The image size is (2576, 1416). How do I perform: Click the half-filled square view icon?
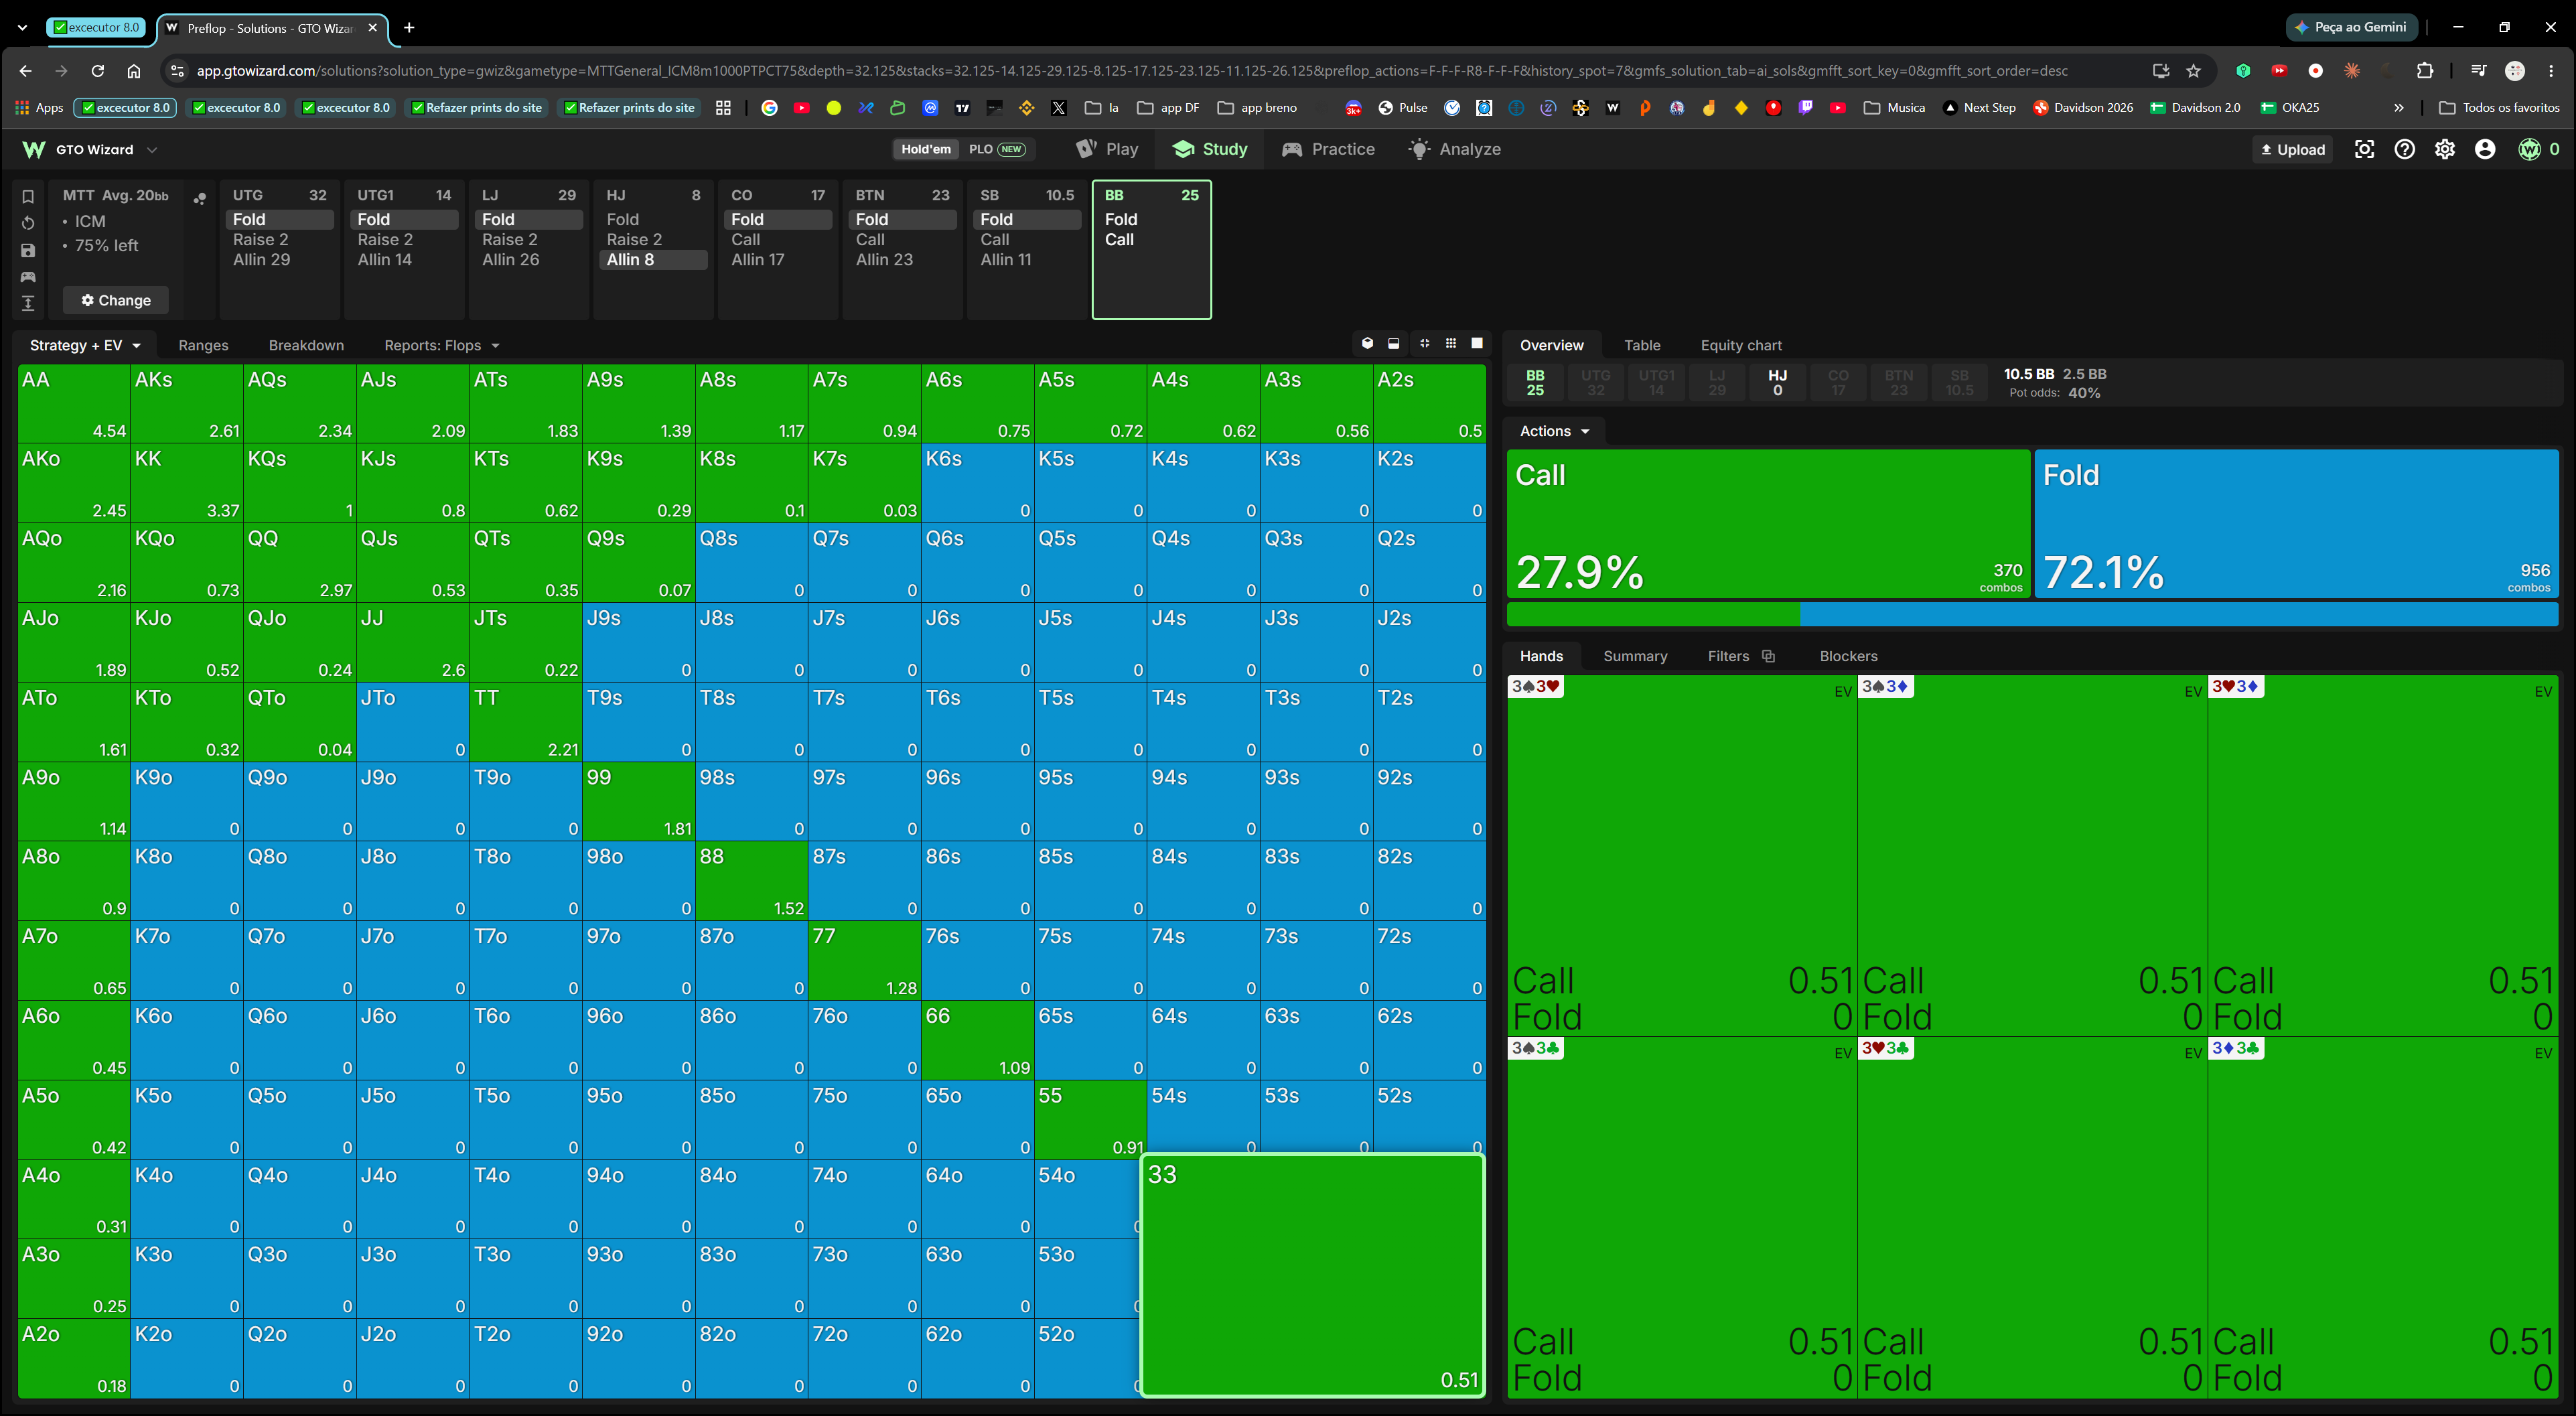[x=1394, y=344]
